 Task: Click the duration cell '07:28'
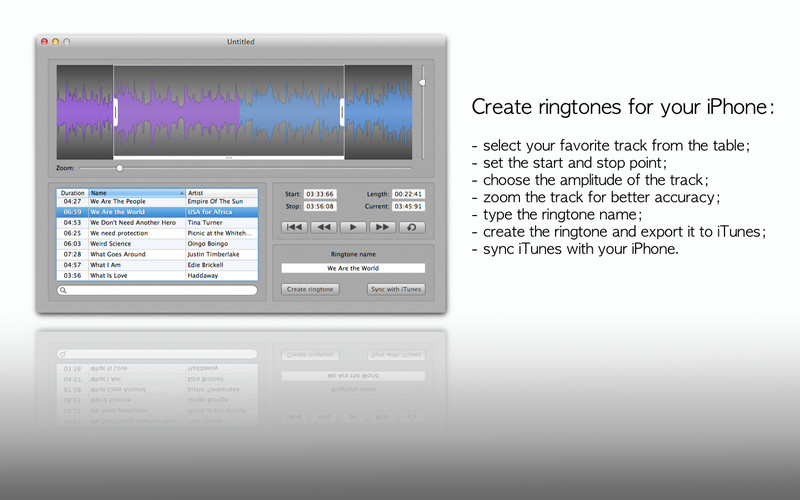pyautogui.click(x=72, y=254)
